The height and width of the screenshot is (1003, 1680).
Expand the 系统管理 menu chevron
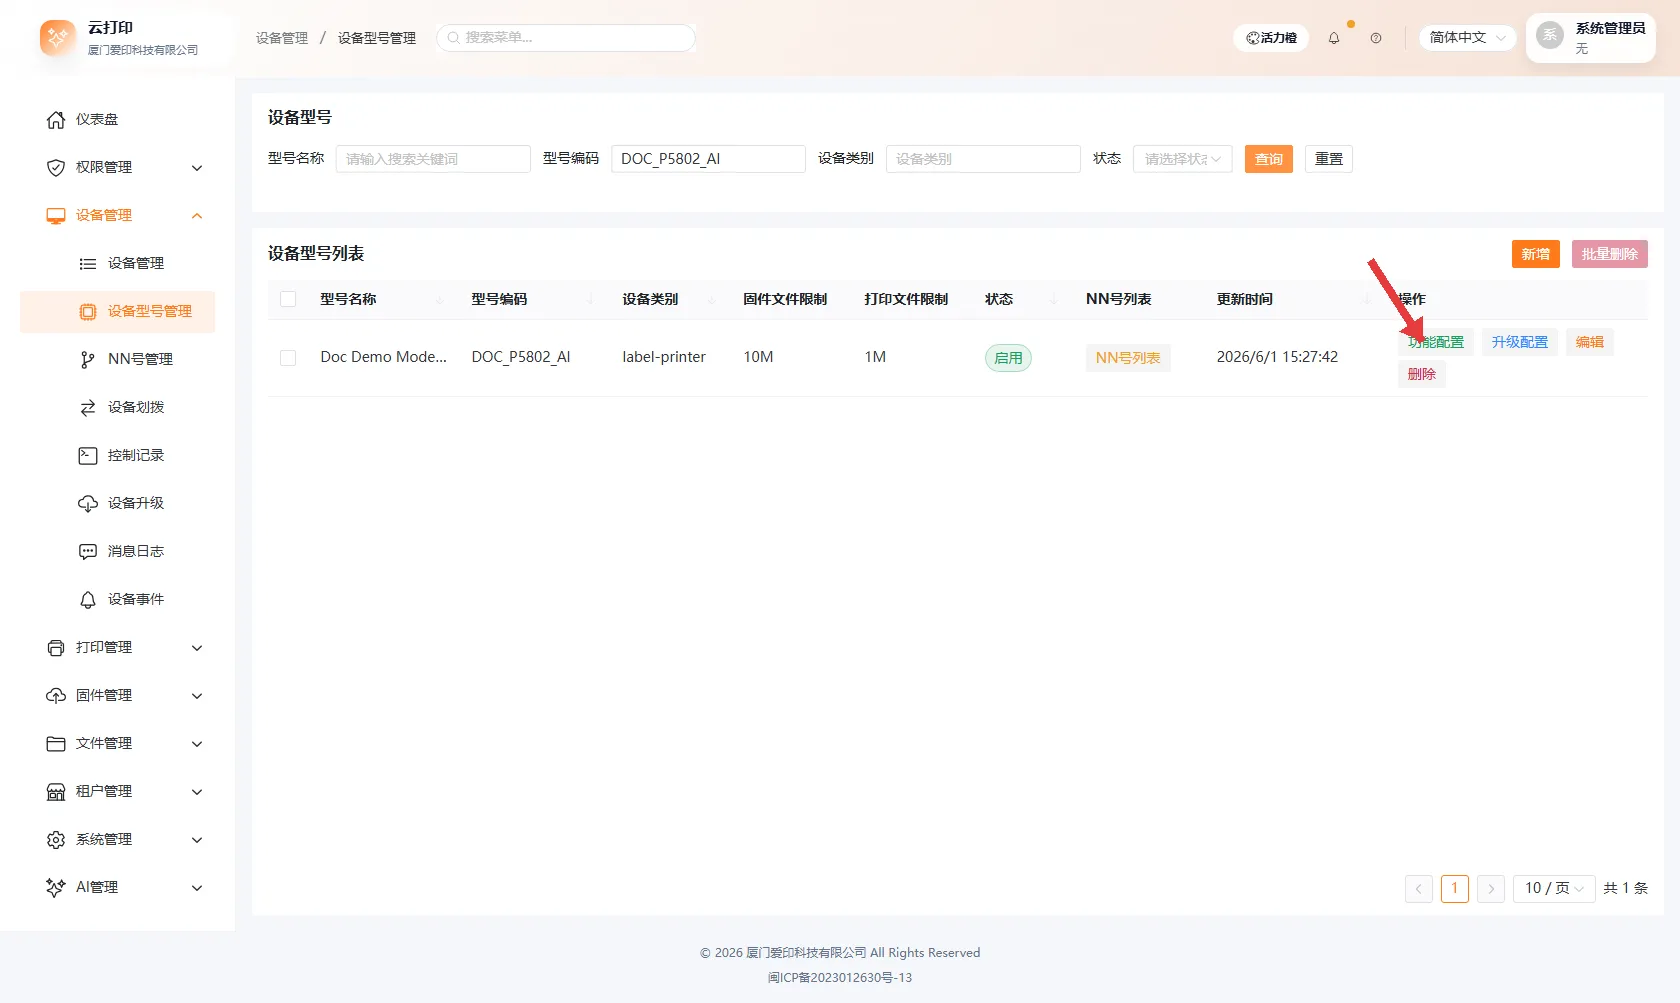point(197,840)
